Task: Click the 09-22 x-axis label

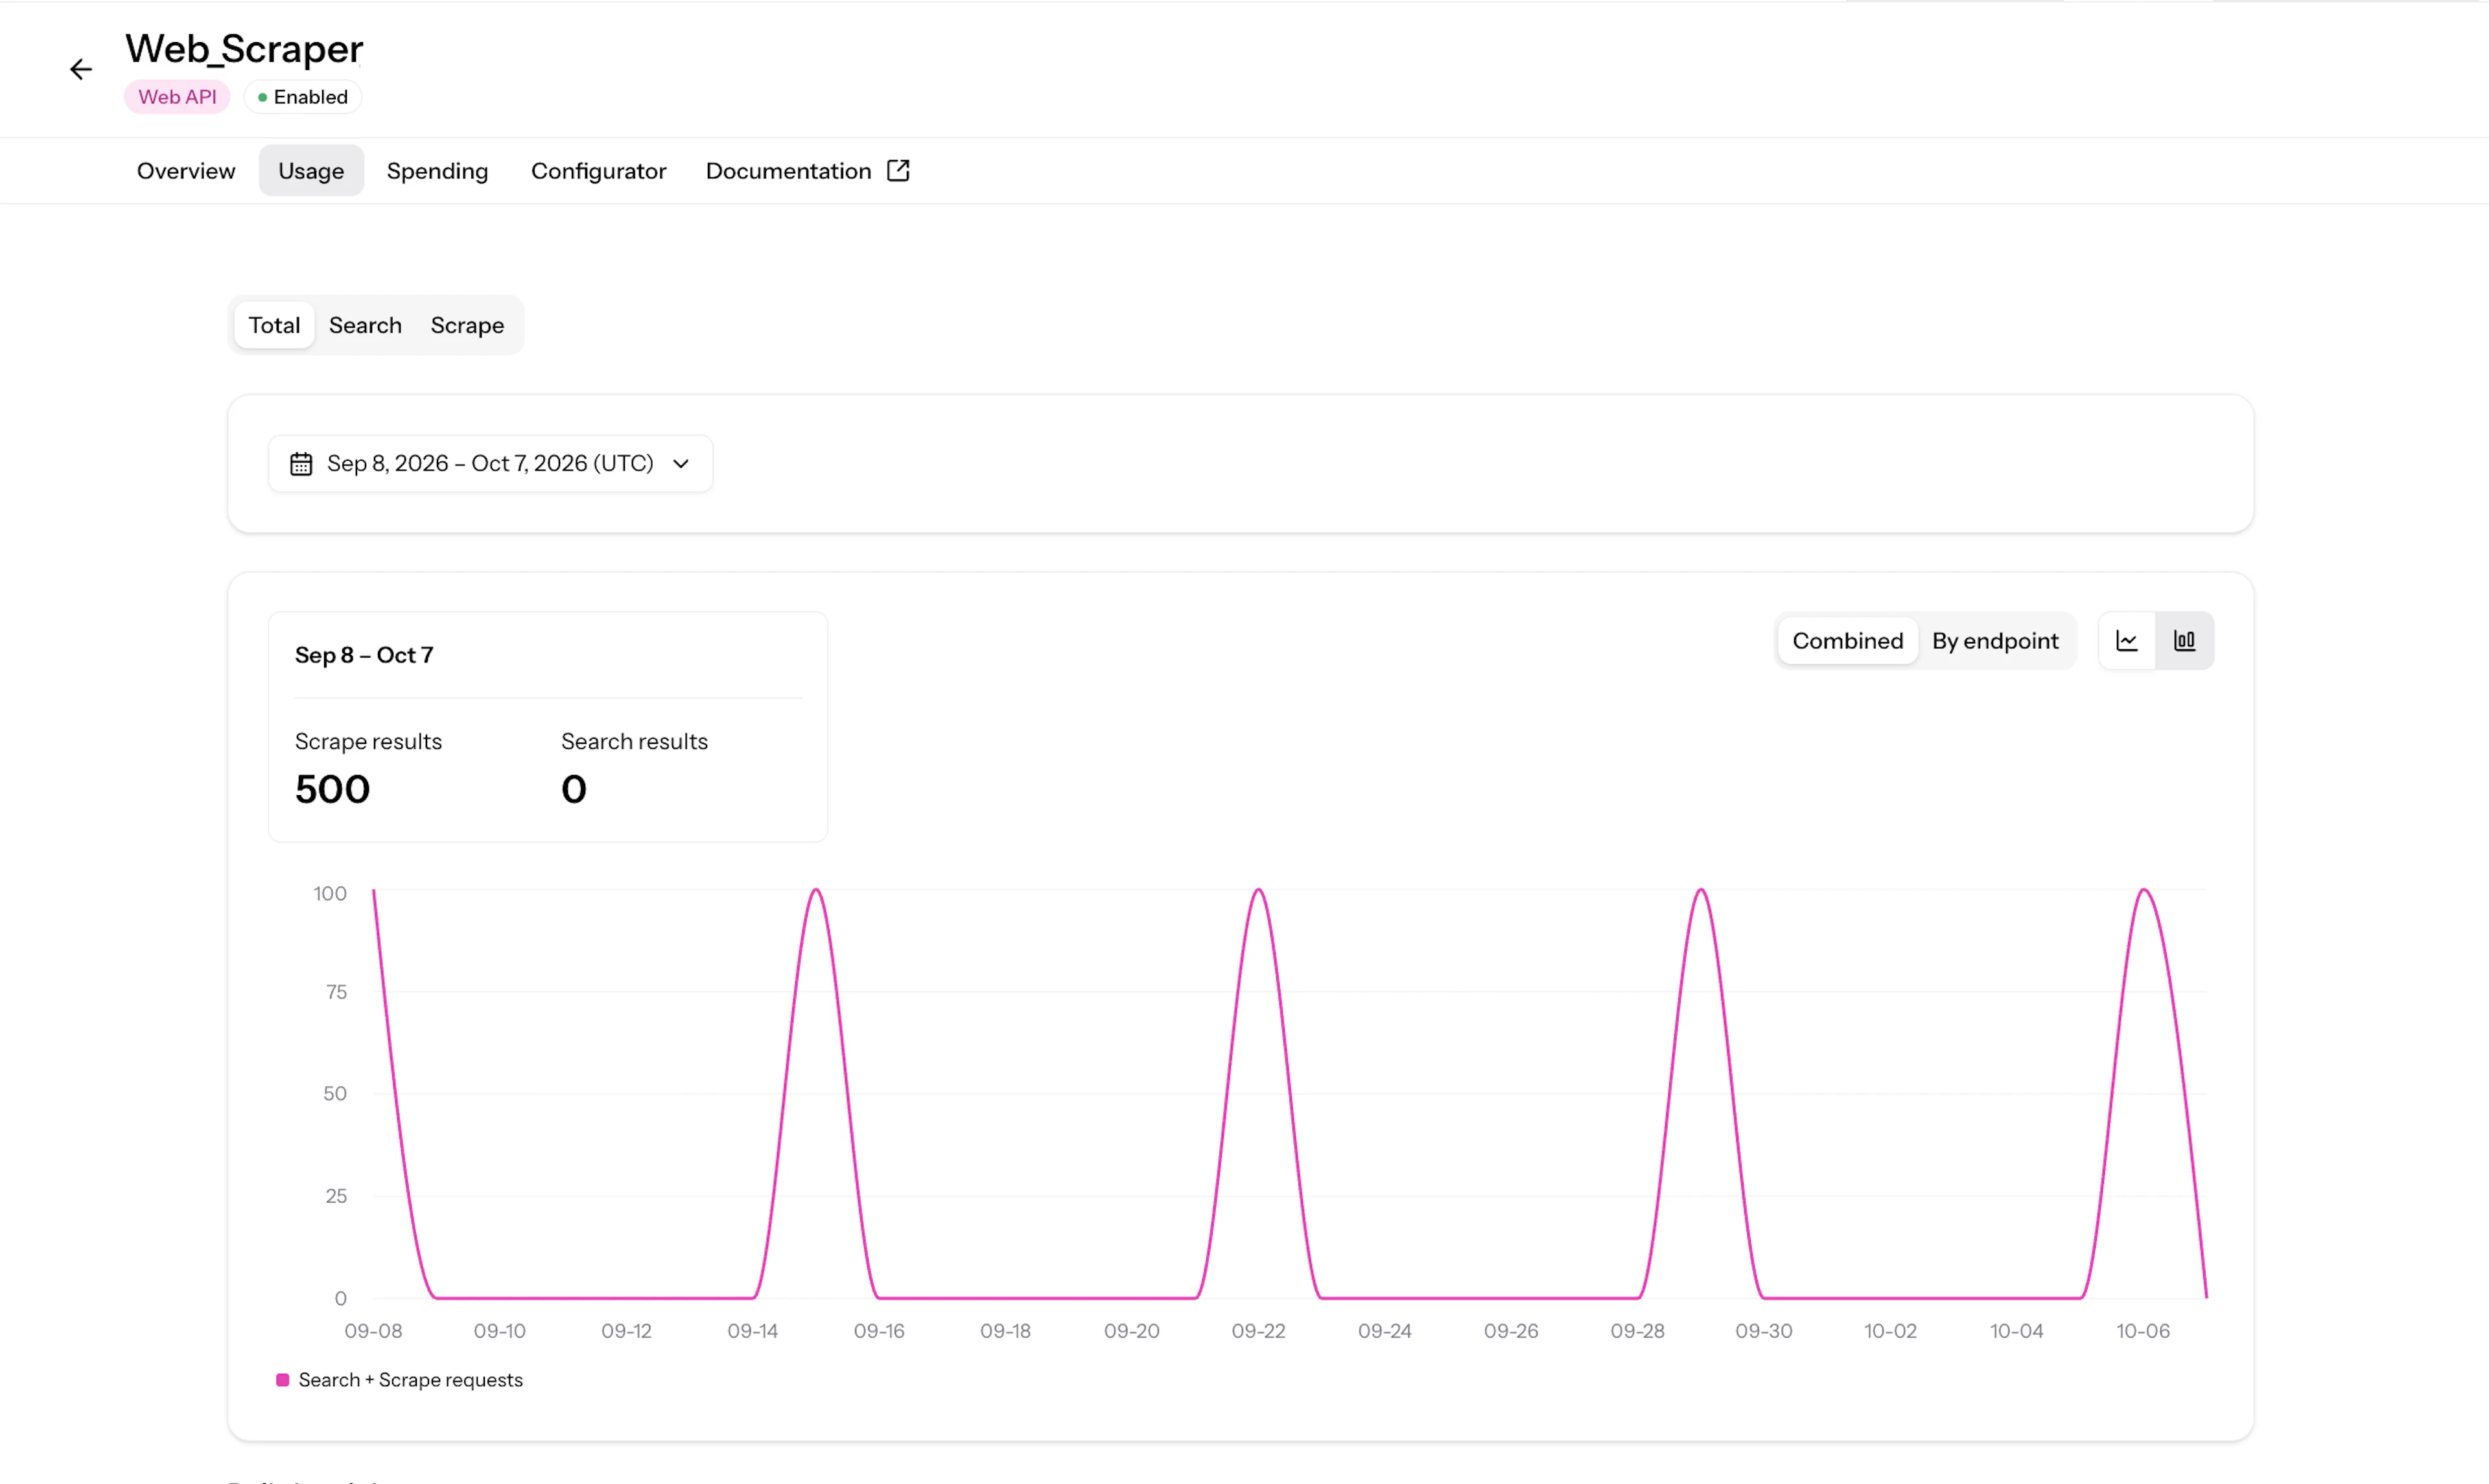Action: [1258, 1331]
